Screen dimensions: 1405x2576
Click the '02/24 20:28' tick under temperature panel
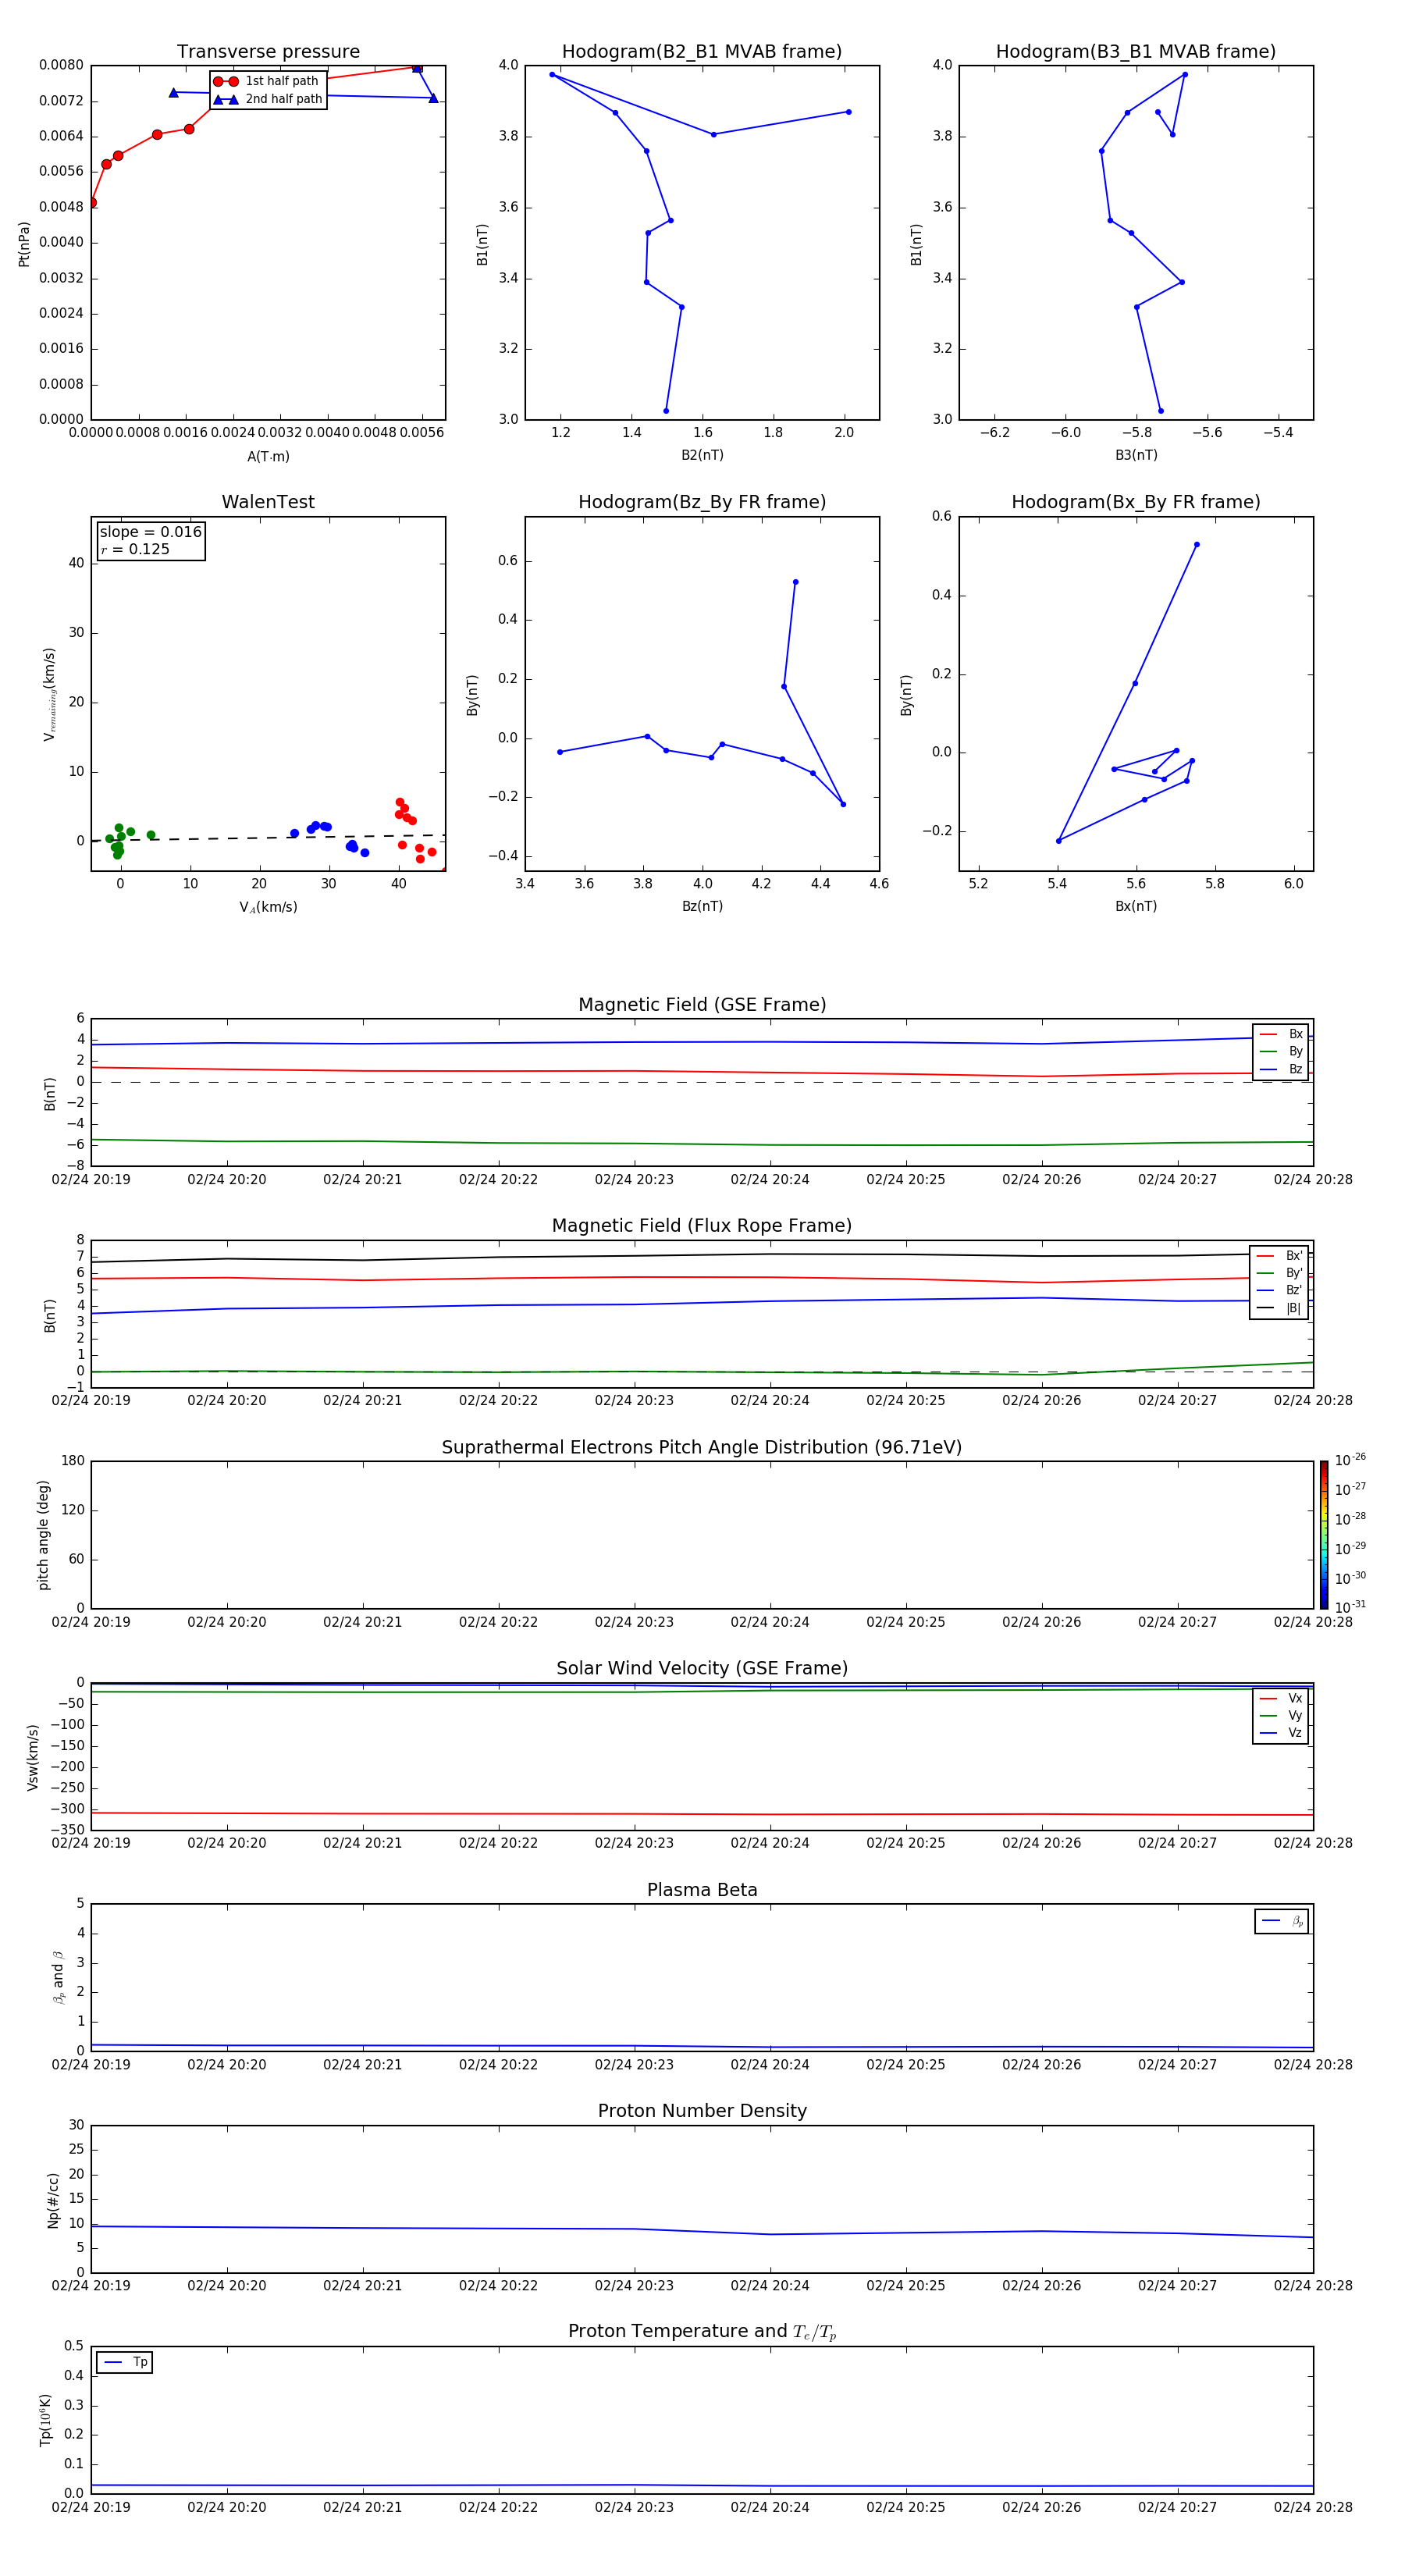[1313, 2508]
